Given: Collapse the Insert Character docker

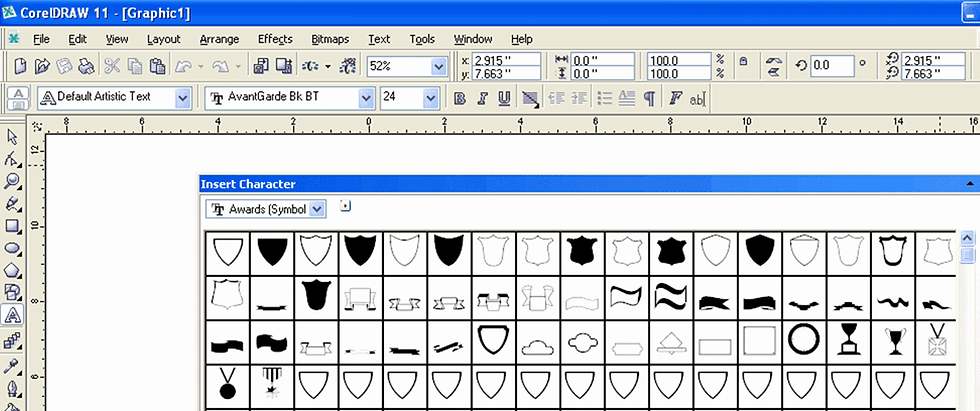Looking at the screenshot, I should coord(969,184).
